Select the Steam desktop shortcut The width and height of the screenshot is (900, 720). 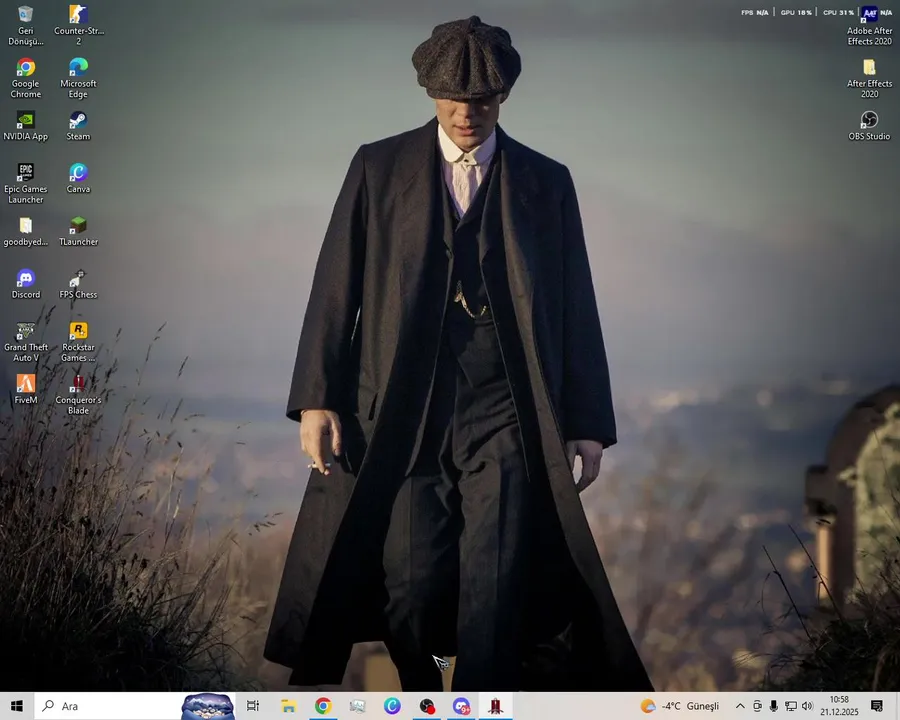pyautogui.click(x=79, y=126)
